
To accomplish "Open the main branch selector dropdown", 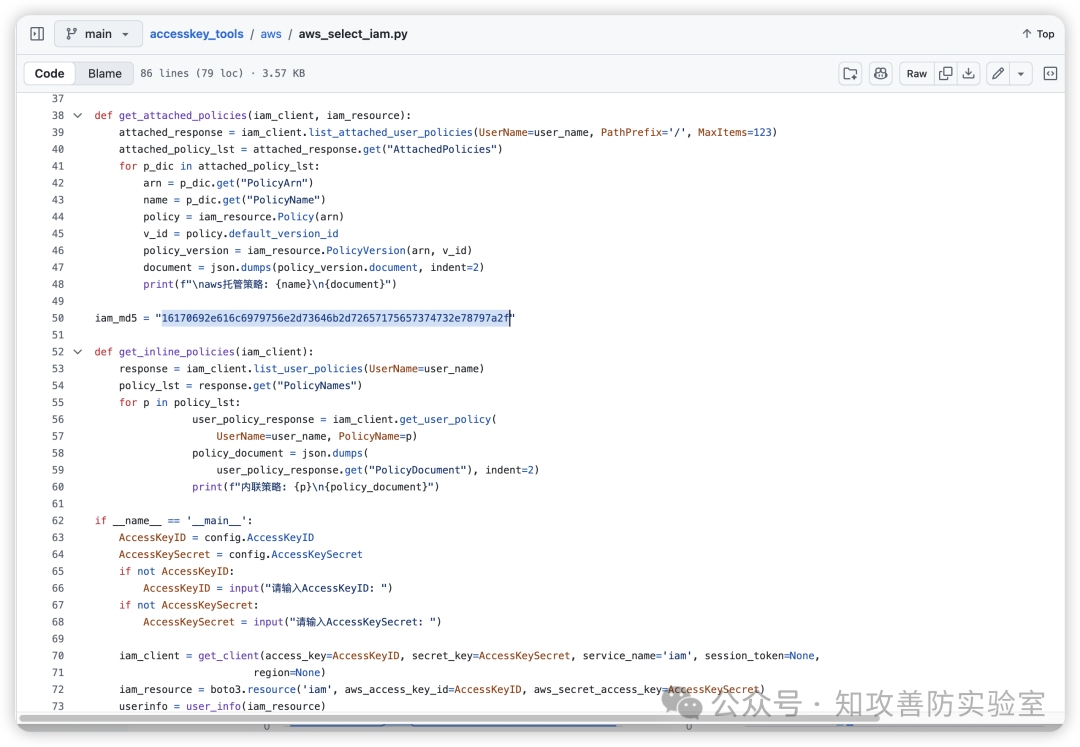I will click(x=98, y=34).
